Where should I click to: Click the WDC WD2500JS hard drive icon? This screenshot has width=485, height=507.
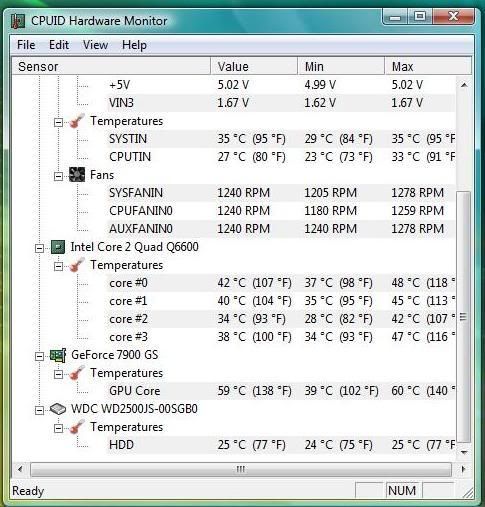click(58, 409)
